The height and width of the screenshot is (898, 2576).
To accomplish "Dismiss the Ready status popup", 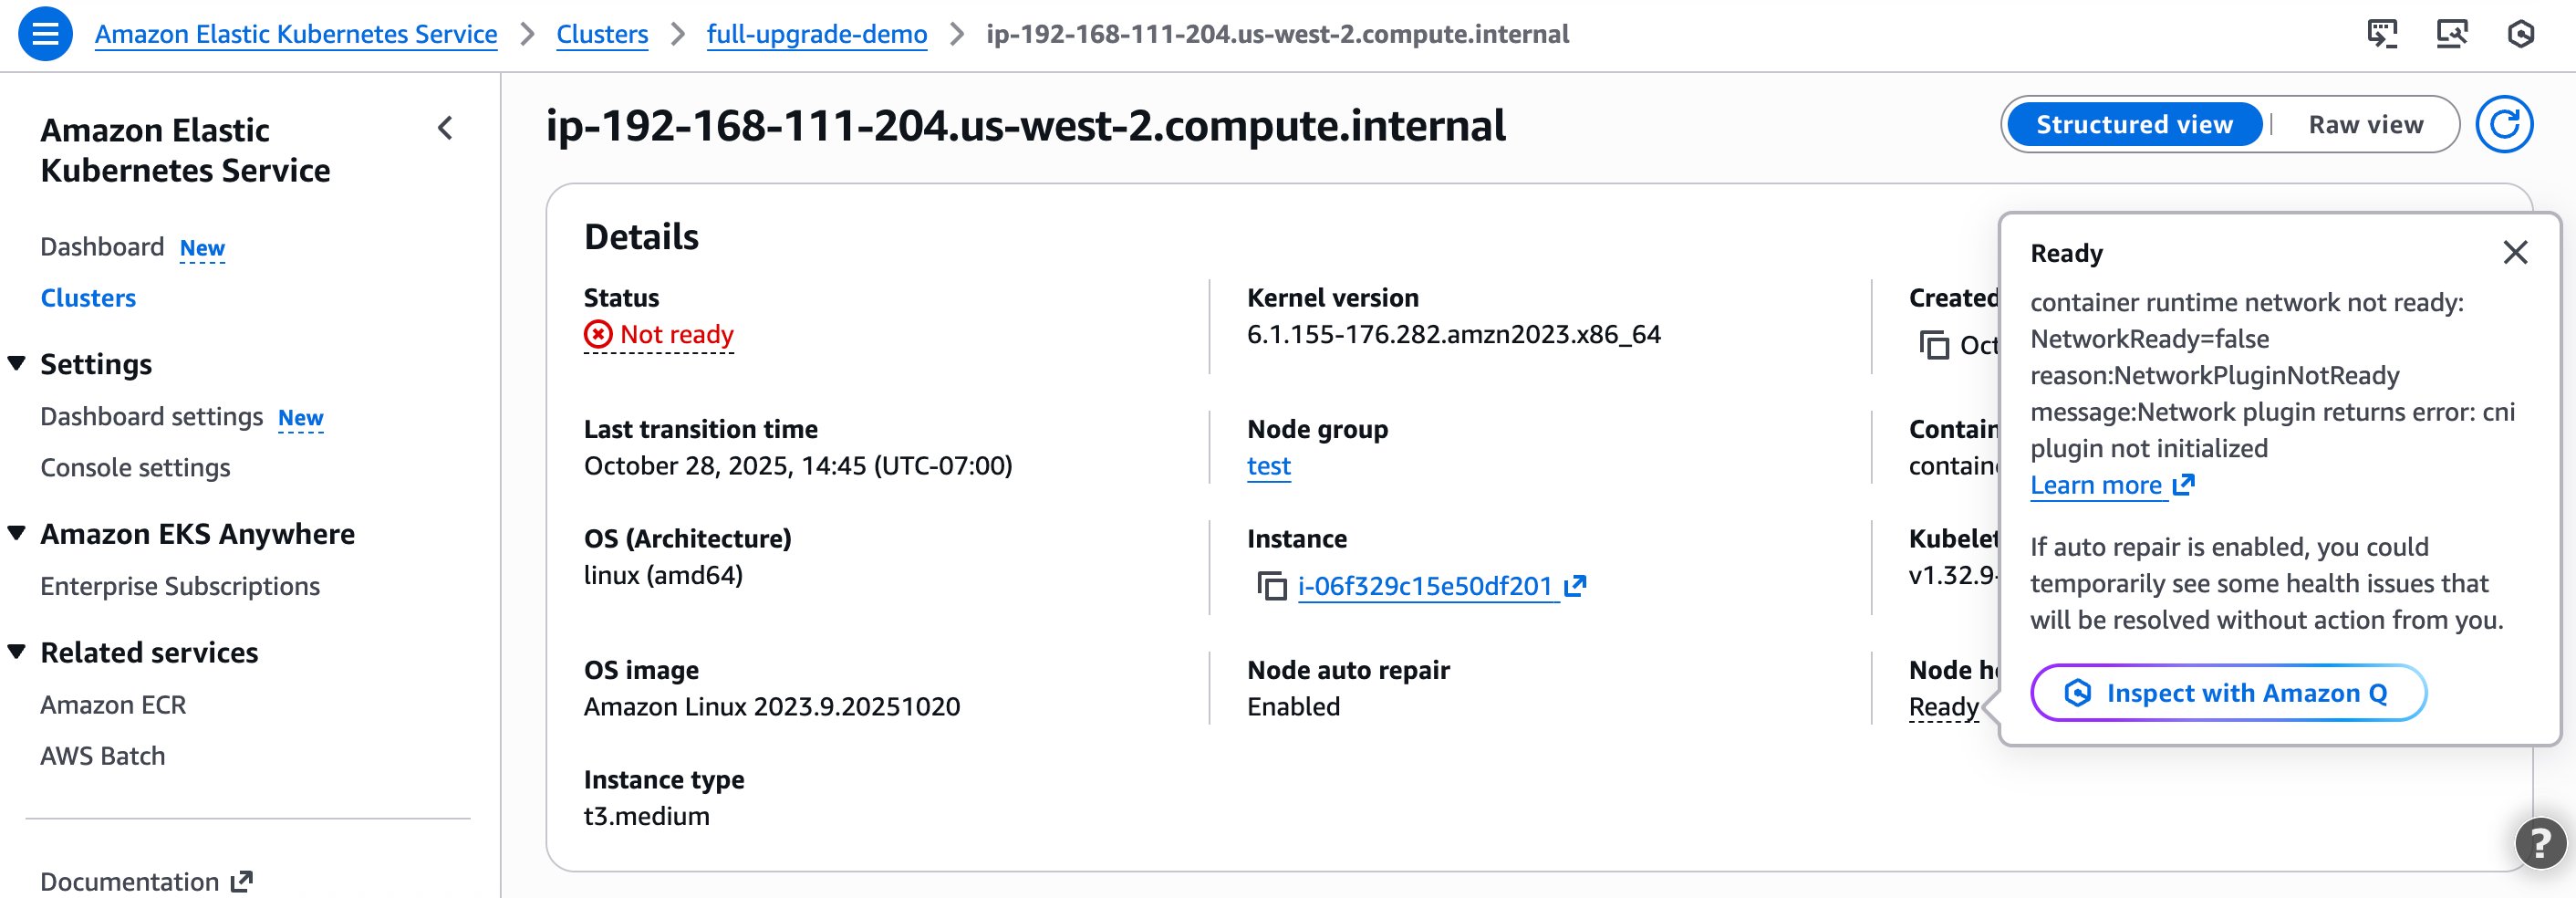I will [x=2516, y=254].
